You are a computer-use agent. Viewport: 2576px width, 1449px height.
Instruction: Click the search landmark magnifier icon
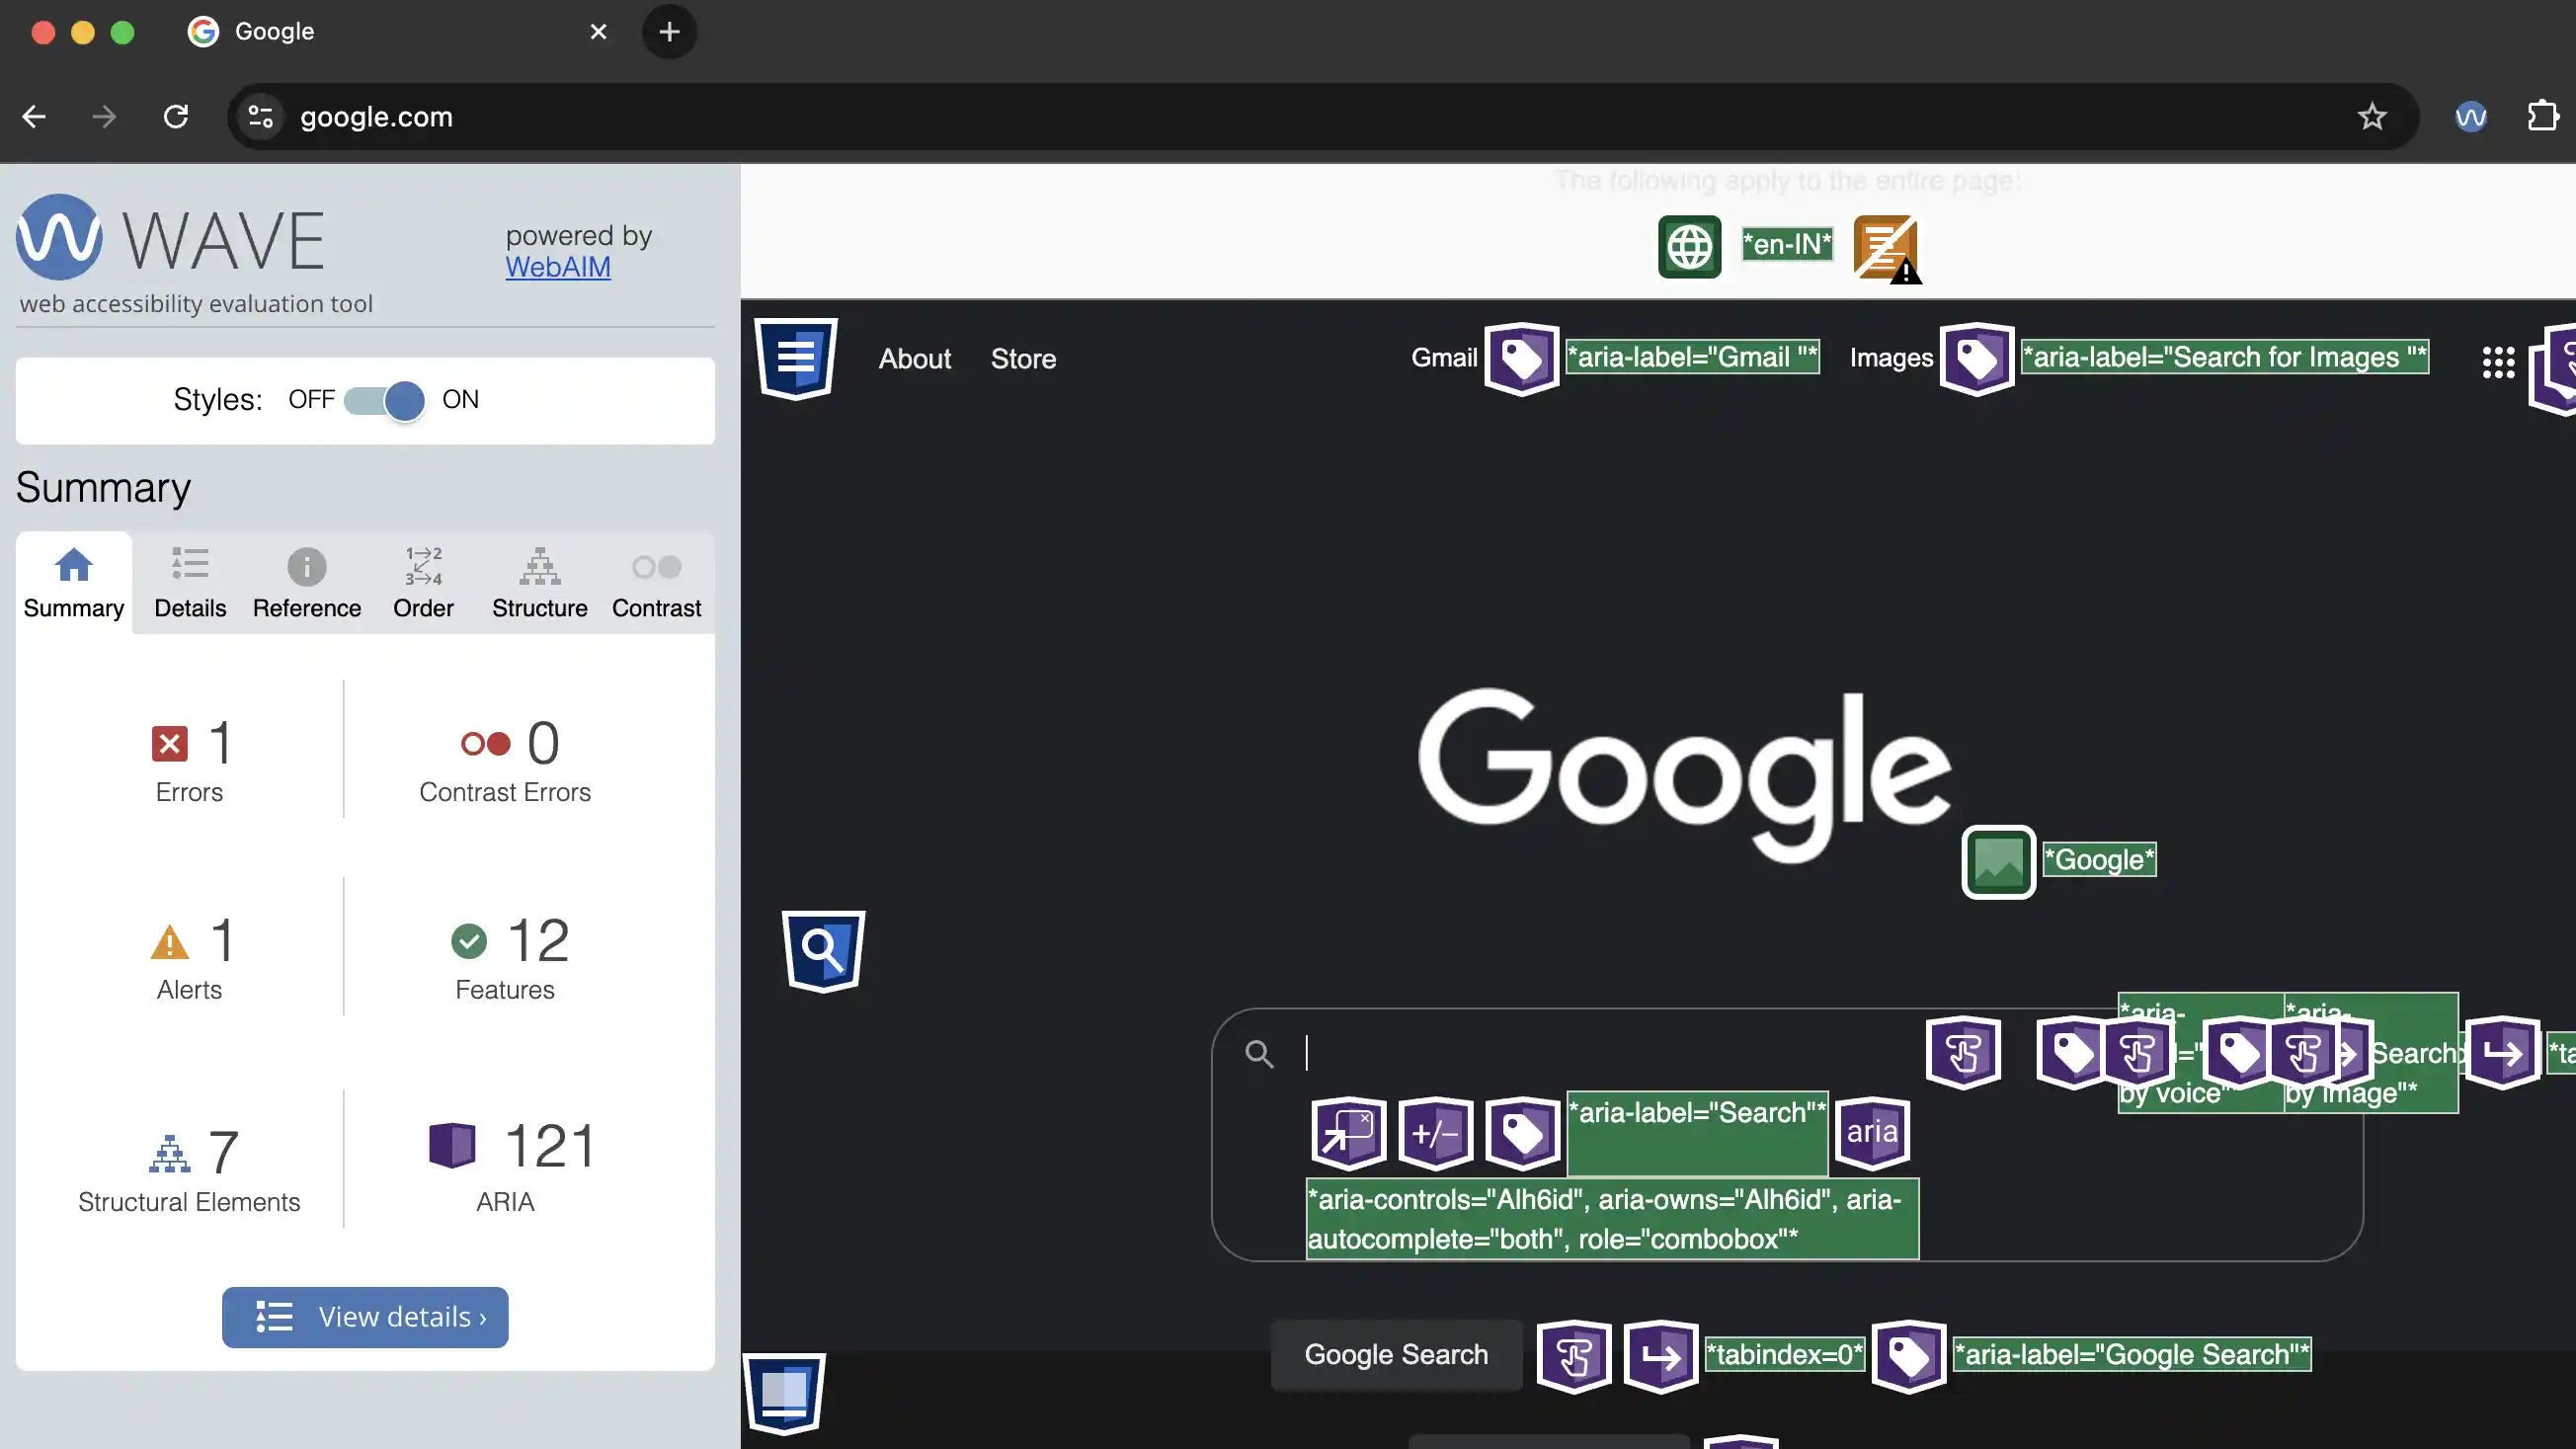(823, 950)
